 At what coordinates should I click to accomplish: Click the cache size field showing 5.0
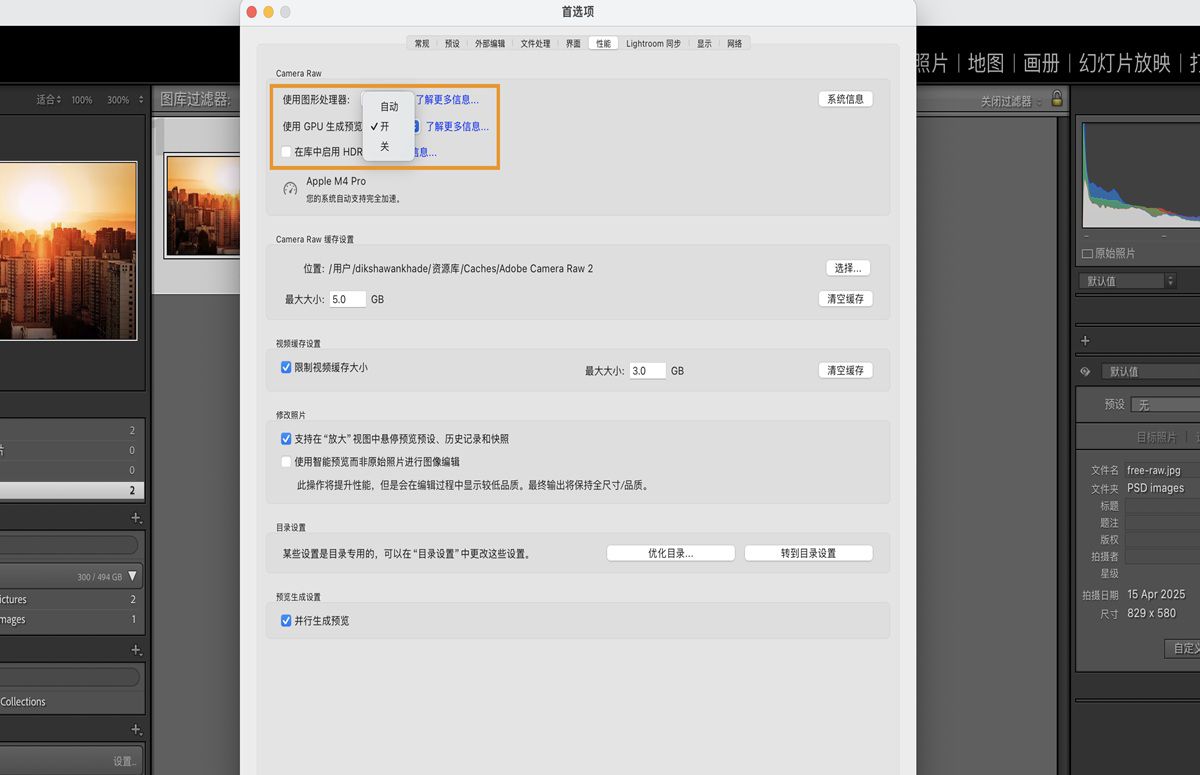347,298
